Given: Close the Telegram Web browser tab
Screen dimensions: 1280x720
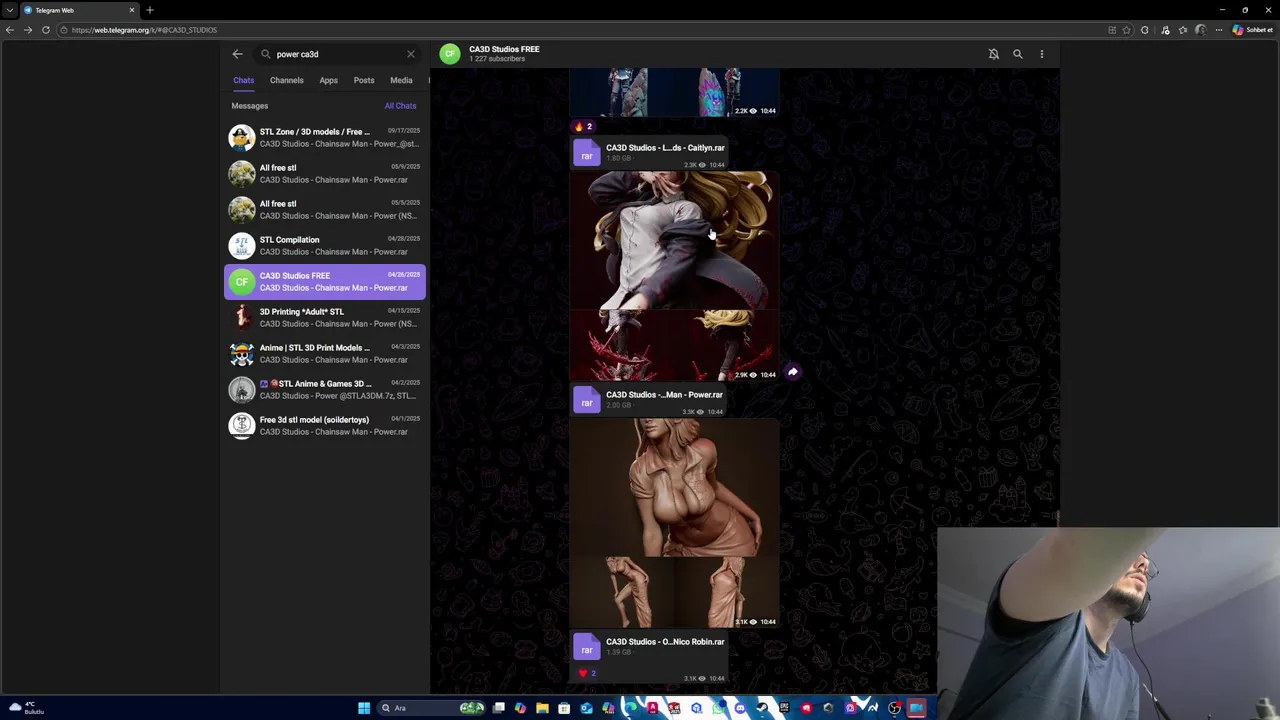Looking at the screenshot, I should point(131,10).
